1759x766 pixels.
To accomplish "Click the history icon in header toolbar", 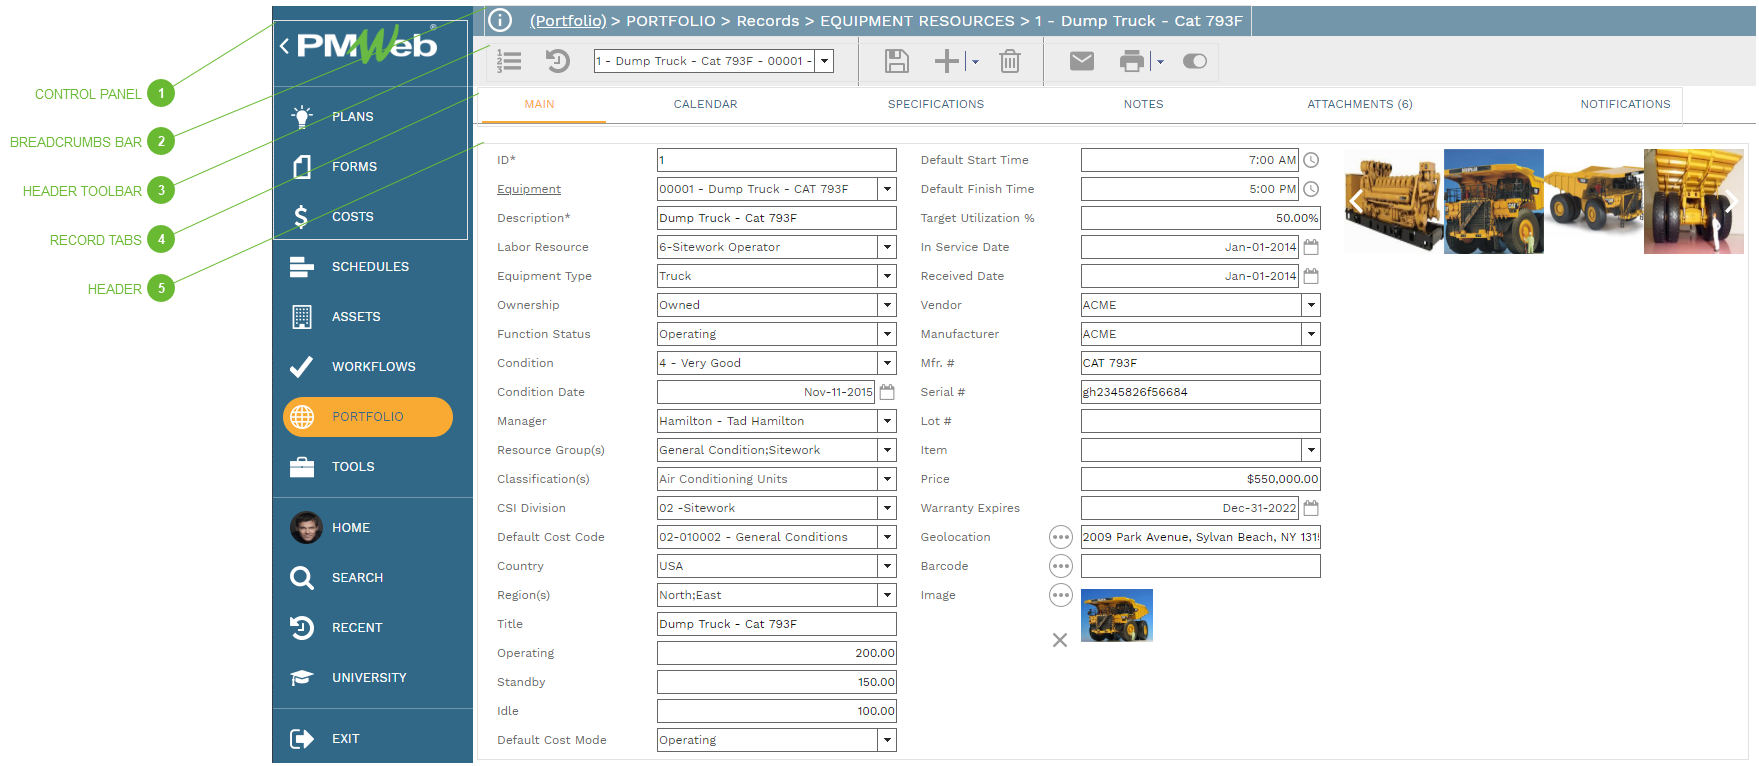I will [557, 62].
